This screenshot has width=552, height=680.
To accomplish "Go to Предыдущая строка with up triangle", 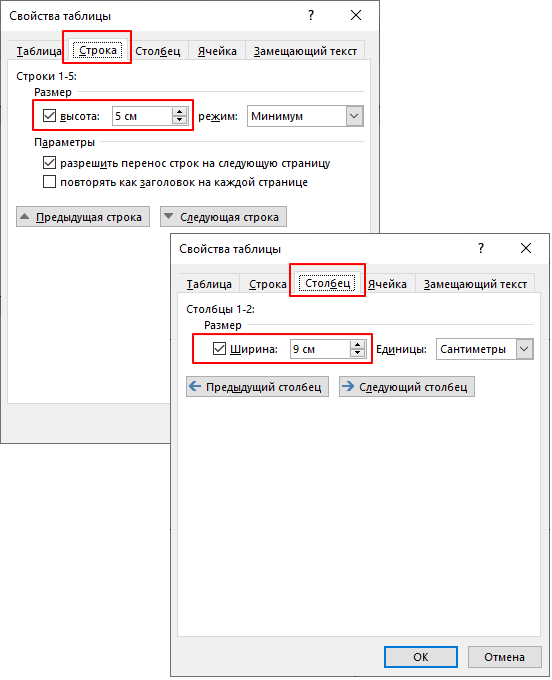I will pos(83,217).
